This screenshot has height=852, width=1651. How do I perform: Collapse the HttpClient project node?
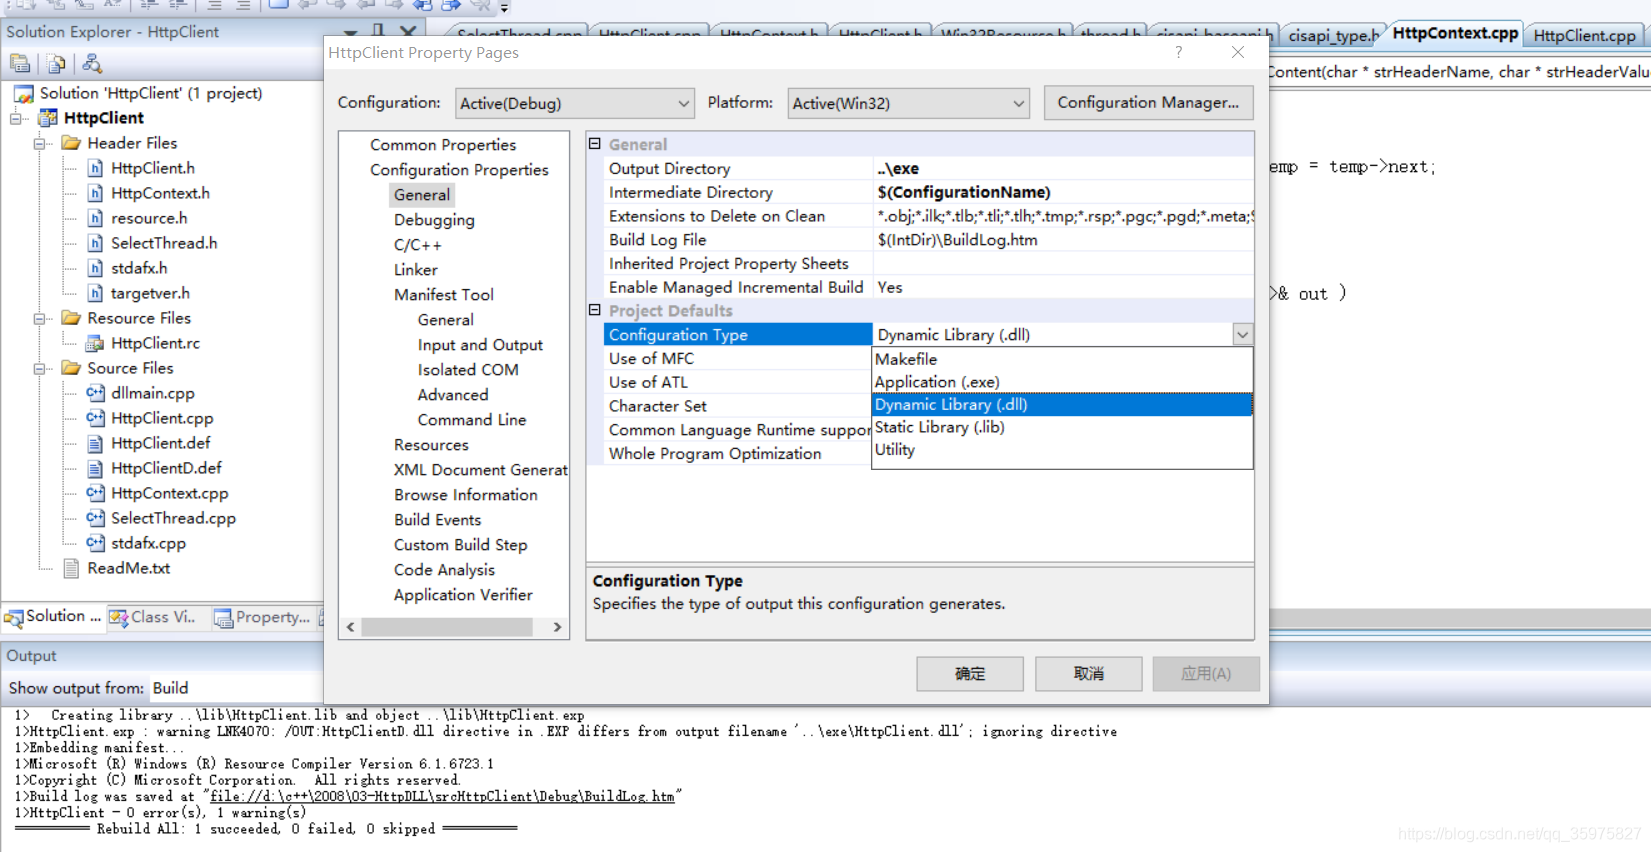[x=16, y=118]
